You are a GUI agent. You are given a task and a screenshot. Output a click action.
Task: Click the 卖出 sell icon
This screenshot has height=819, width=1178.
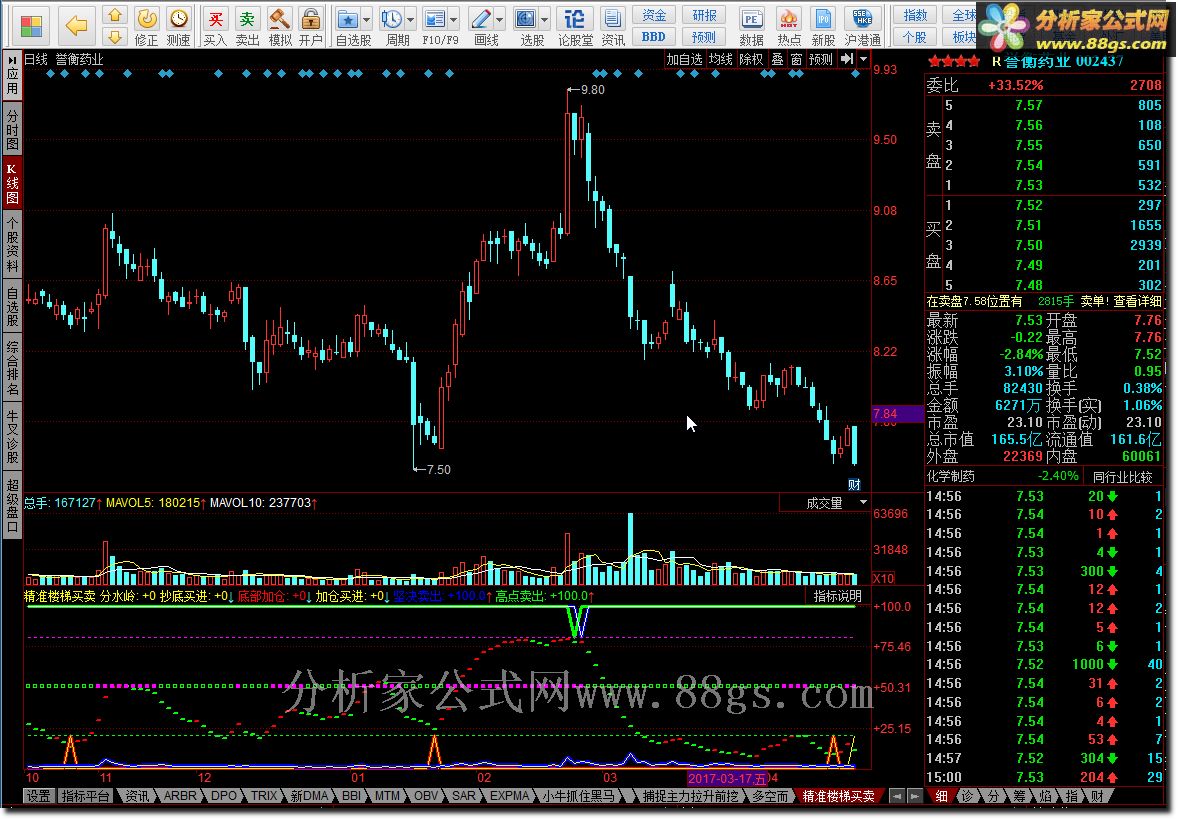pyautogui.click(x=247, y=26)
